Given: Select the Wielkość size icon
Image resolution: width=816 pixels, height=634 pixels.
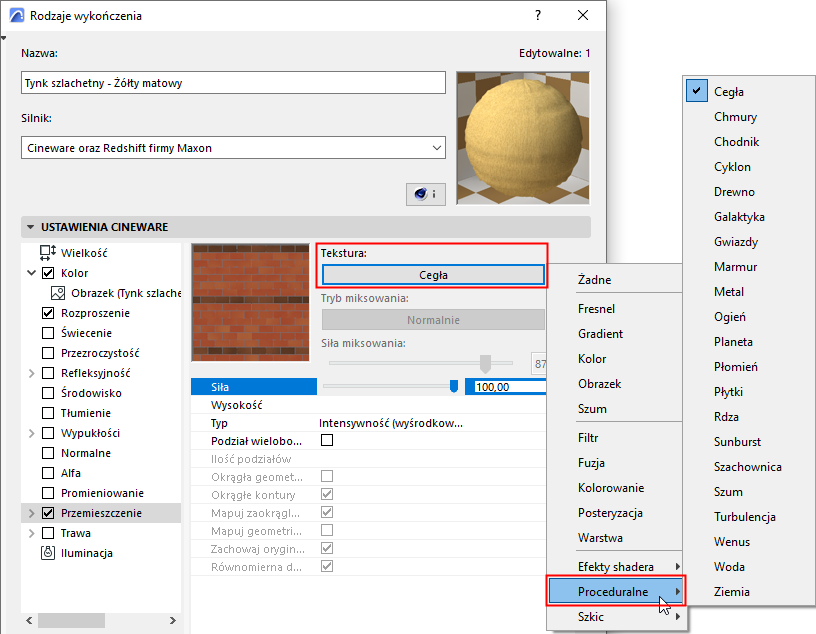Looking at the screenshot, I should coord(48,253).
